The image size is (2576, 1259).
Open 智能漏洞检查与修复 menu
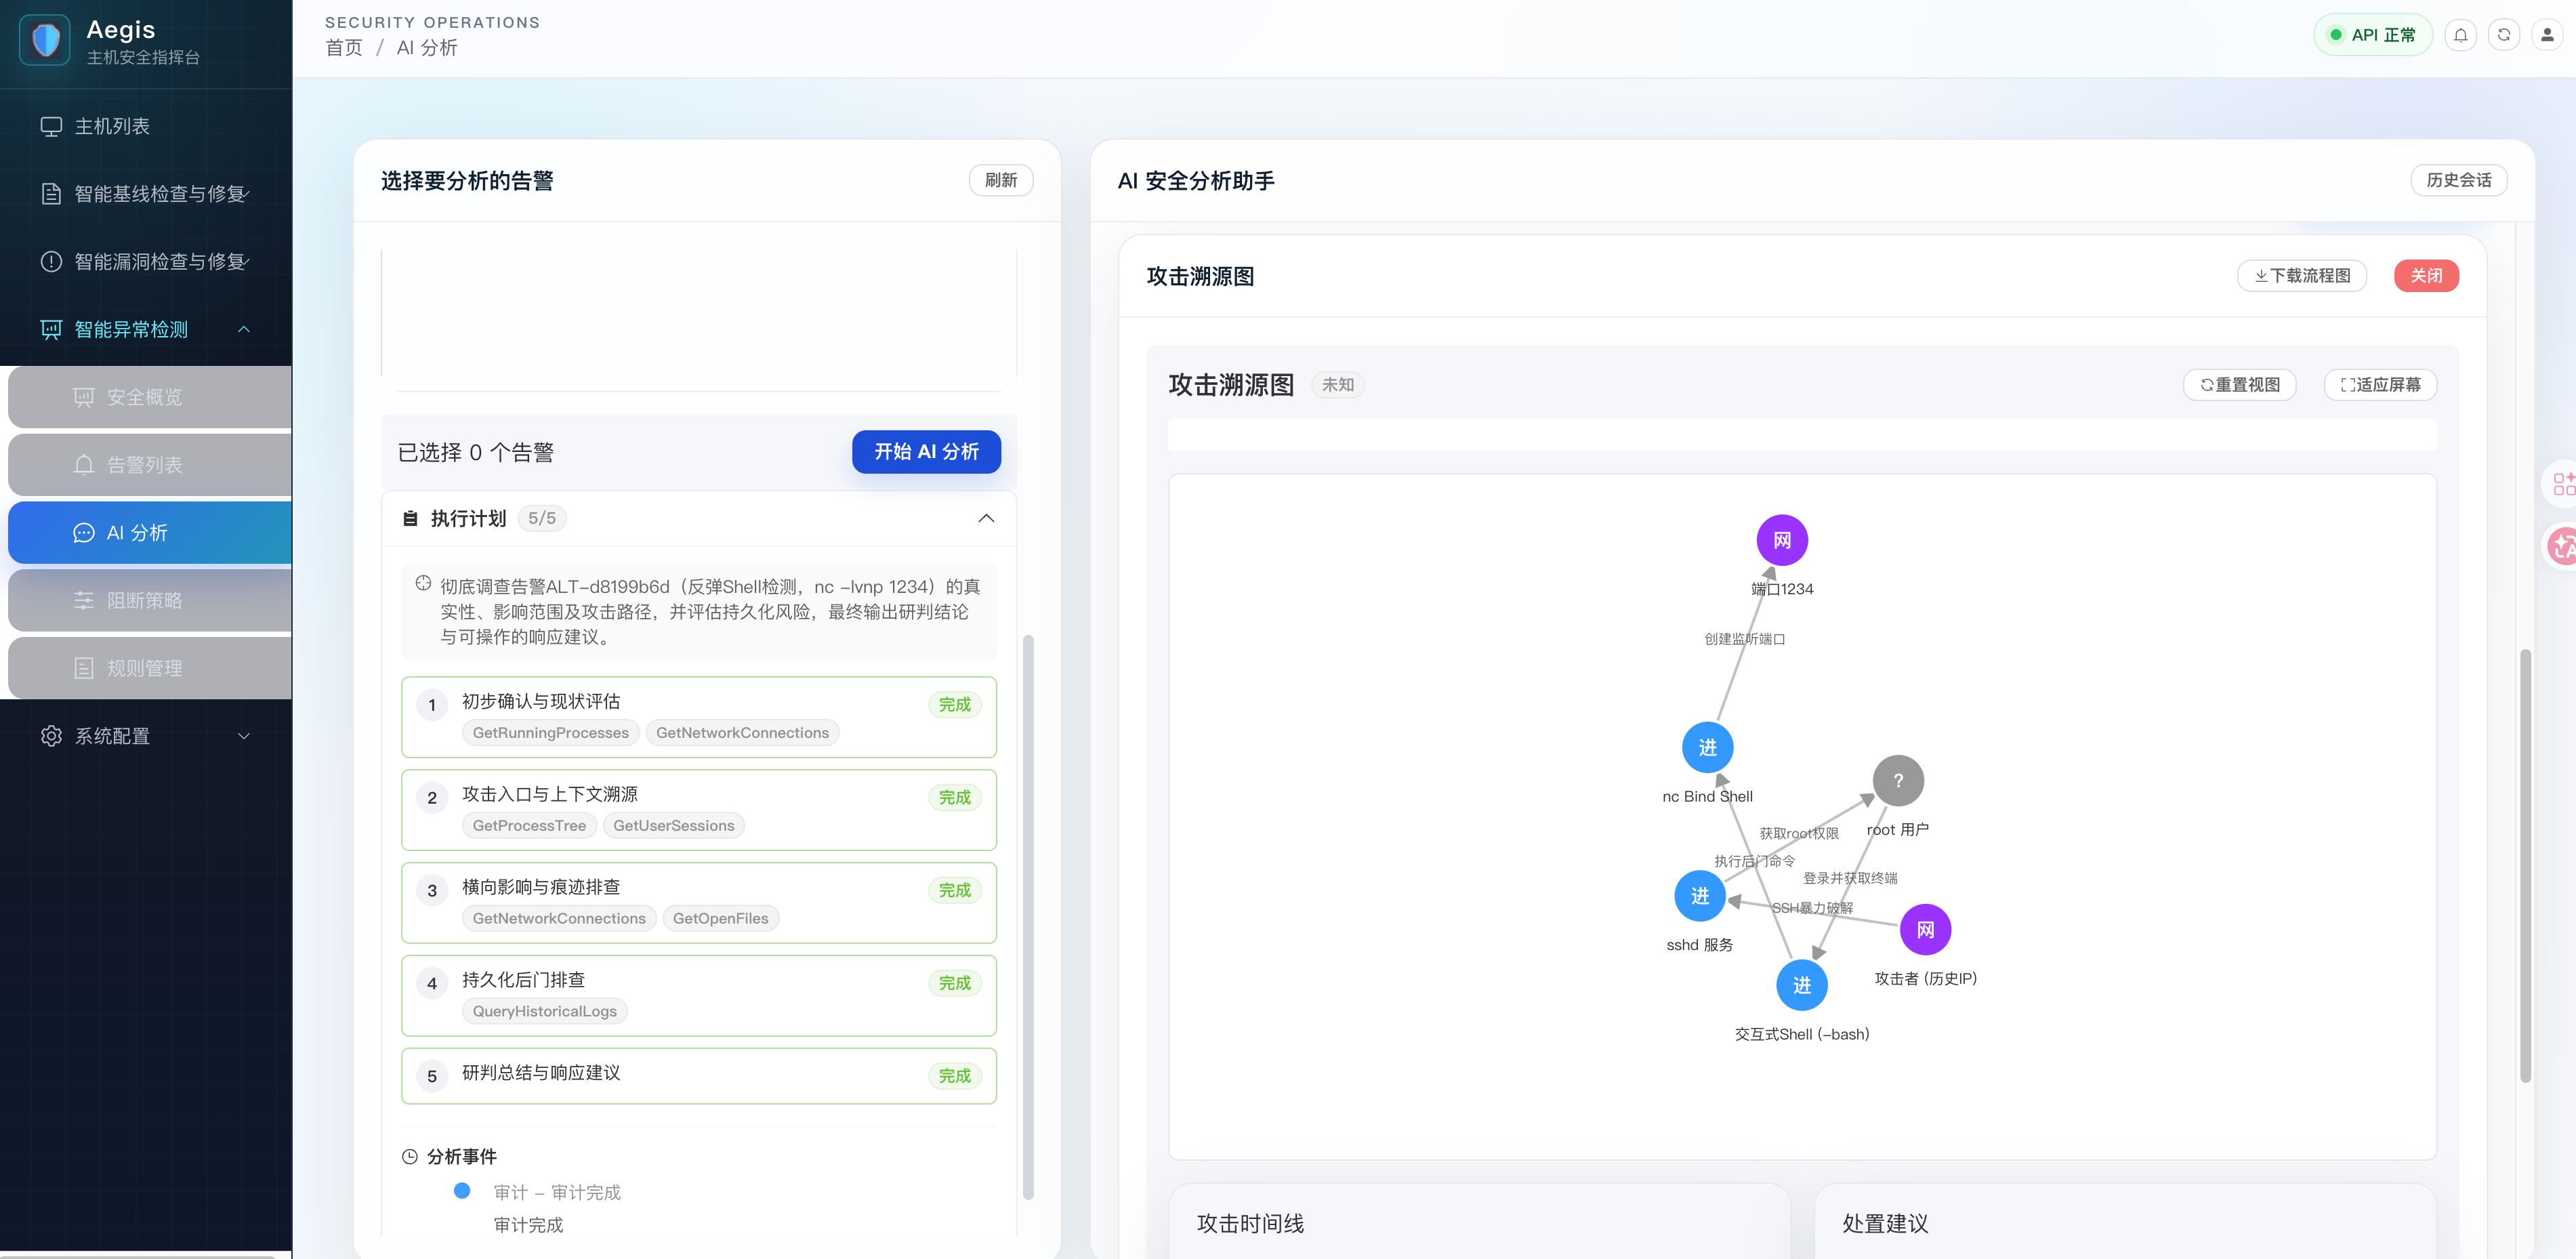pyautogui.click(x=146, y=262)
